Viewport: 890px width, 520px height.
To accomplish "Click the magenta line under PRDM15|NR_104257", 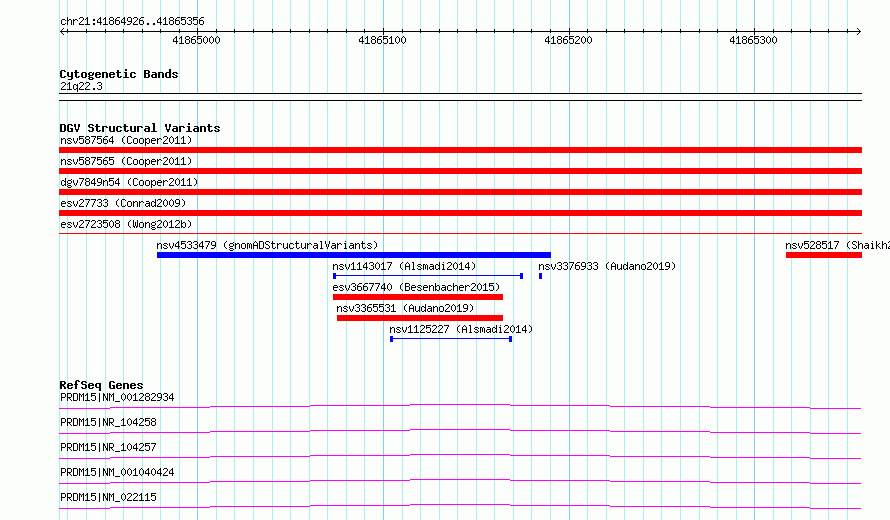I will (x=460, y=456).
